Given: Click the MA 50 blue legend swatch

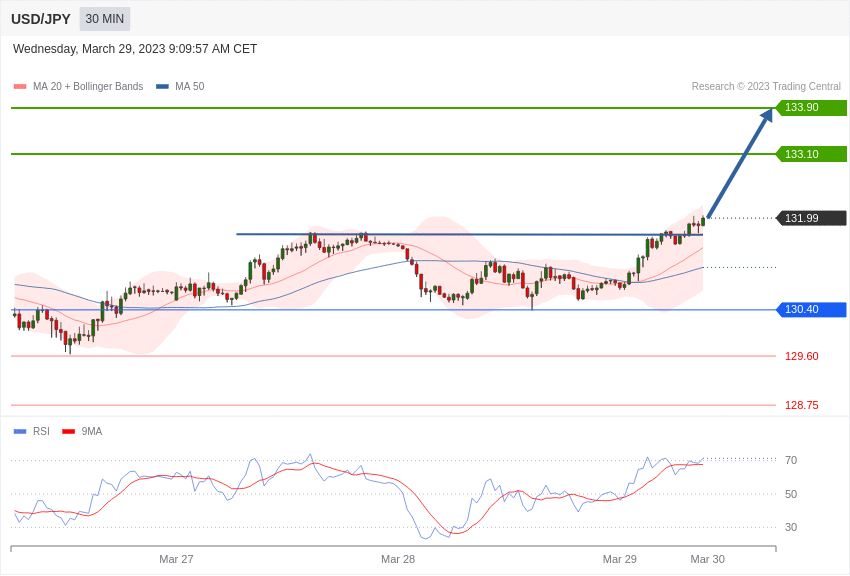Looking at the screenshot, I should [x=162, y=86].
